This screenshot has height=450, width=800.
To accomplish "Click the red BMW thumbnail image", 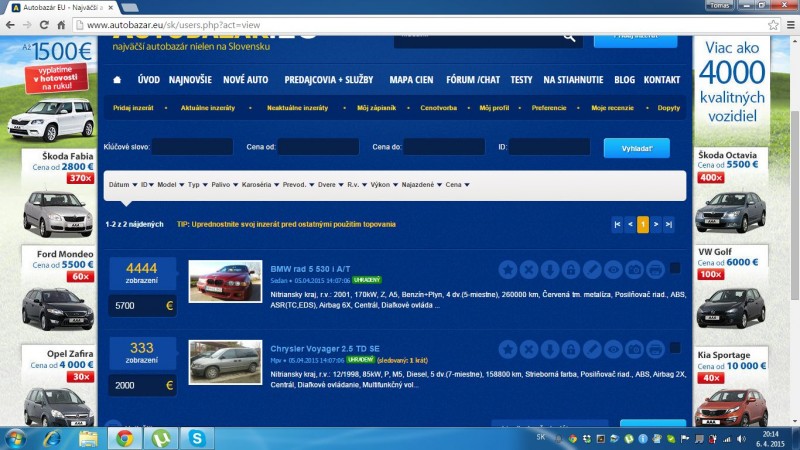I will pos(226,281).
